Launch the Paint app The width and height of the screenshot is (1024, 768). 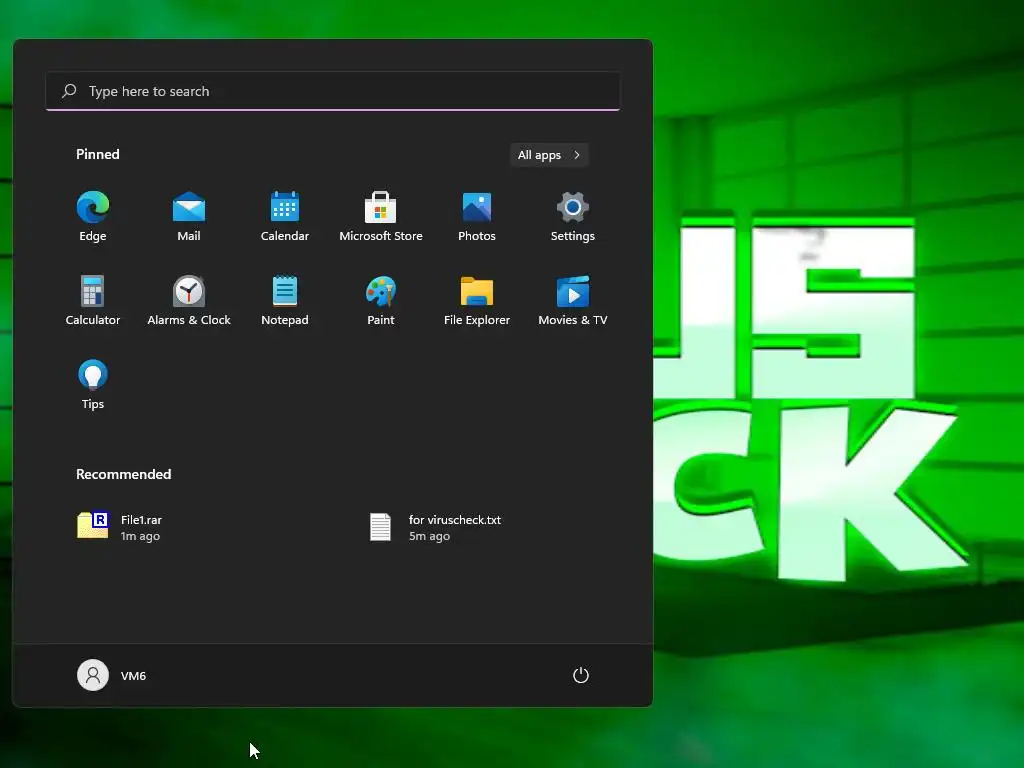click(x=381, y=300)
